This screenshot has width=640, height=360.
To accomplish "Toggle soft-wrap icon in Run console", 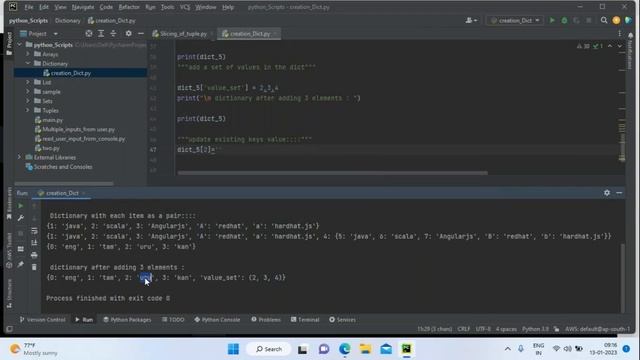I will pos(34,231).
